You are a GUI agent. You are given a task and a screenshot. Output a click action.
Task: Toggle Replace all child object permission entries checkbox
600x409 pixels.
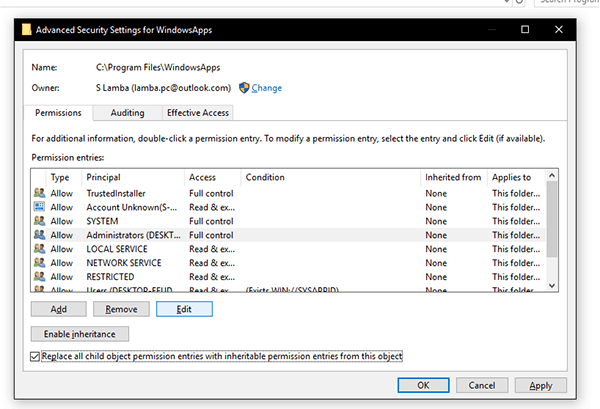click(x=35, y=357)
